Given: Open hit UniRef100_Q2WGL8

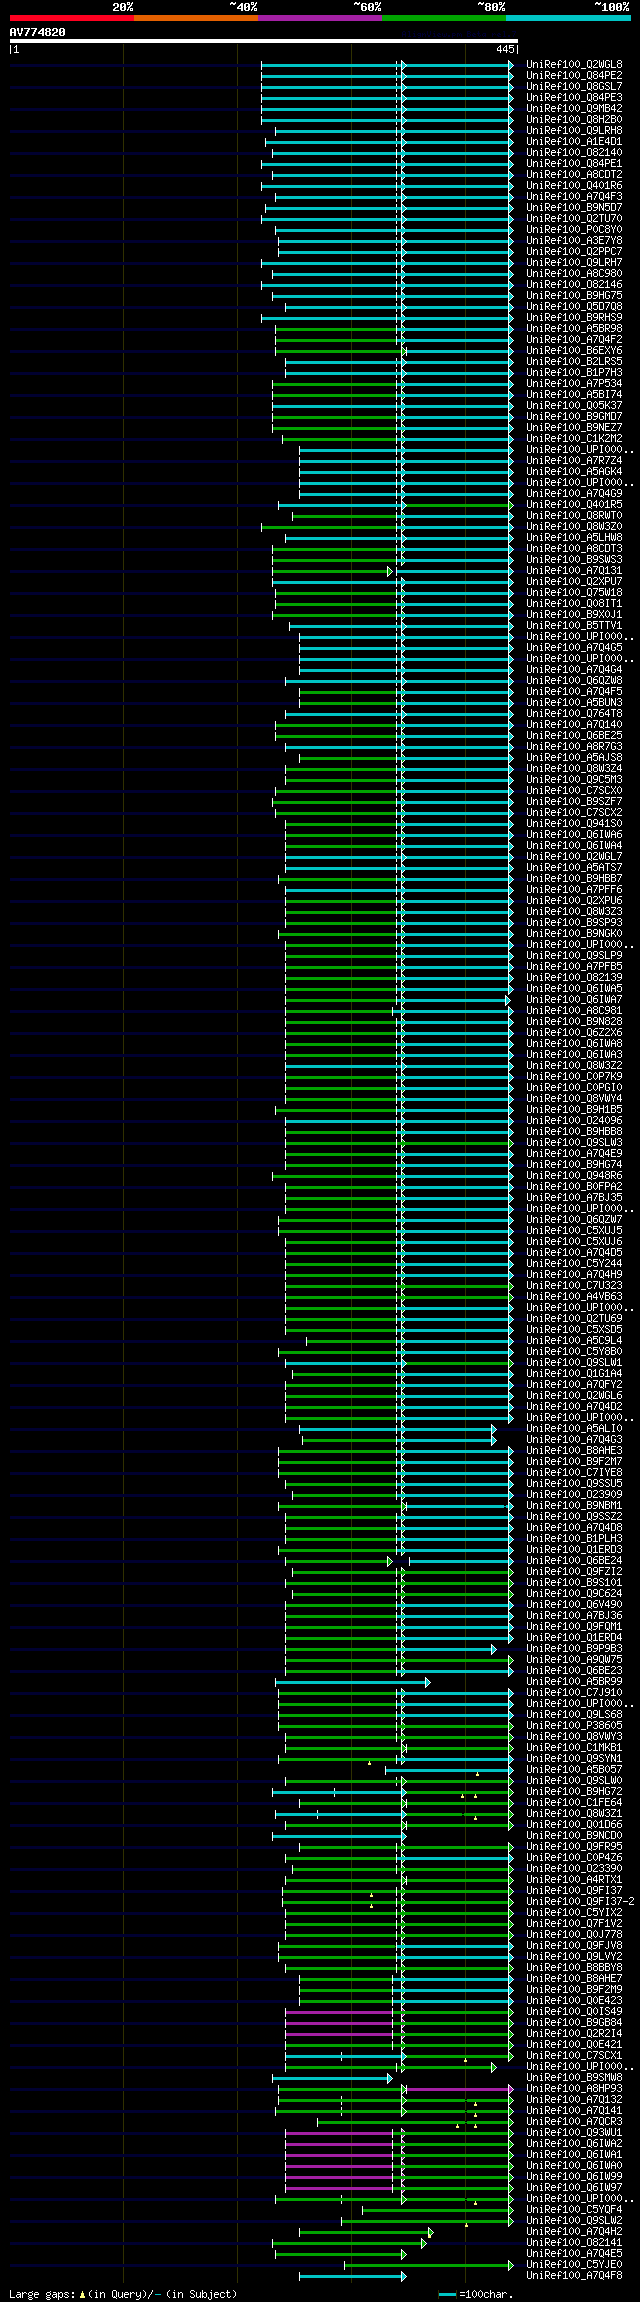Looking at the screenshot, I should pos(574,65).
